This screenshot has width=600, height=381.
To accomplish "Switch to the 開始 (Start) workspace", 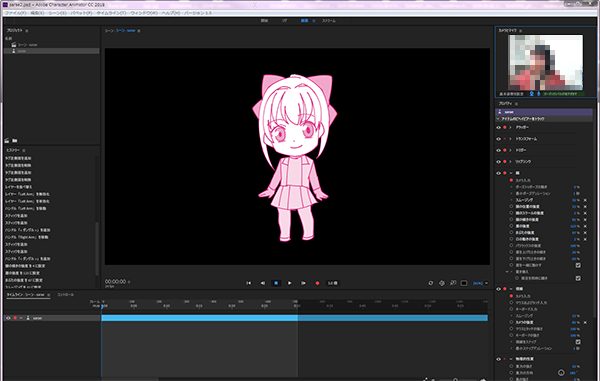I will [x=264, y=21].
